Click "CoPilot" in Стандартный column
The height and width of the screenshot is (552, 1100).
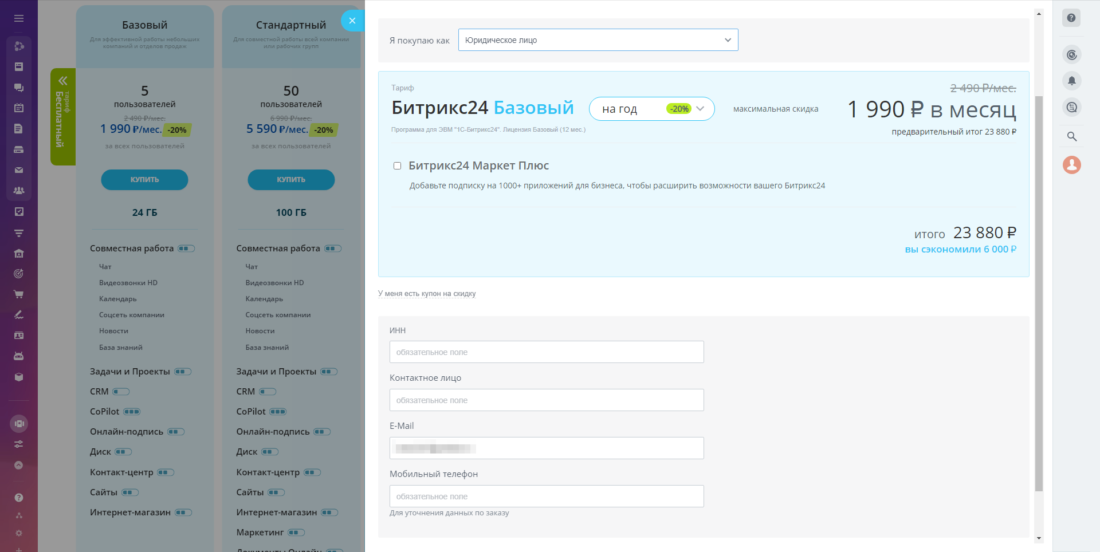pos(251,411)
